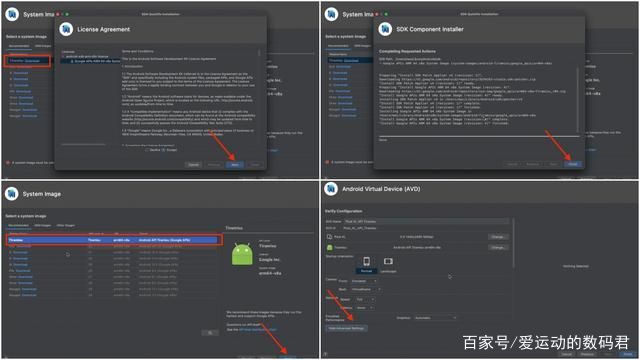Screen dimensions: 640x360
Task: Select the highlighted Tiramisu arm64-v8a row
Action: coord(114,240)
